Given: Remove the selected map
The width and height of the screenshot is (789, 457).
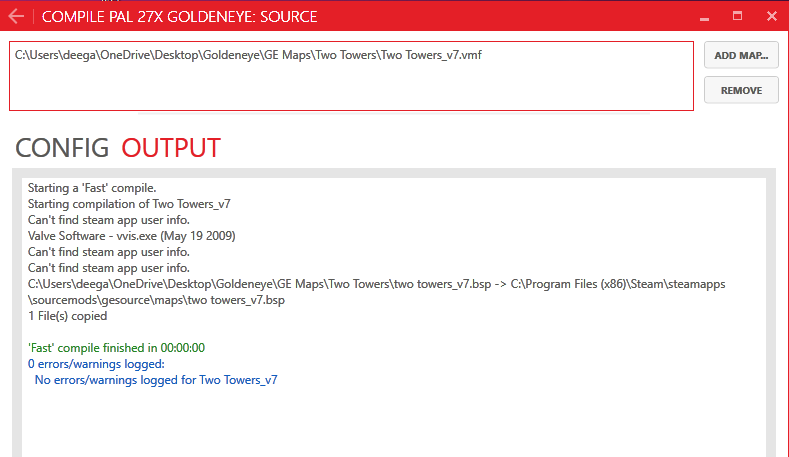Looking at the screenshot, I should point(741,90).
